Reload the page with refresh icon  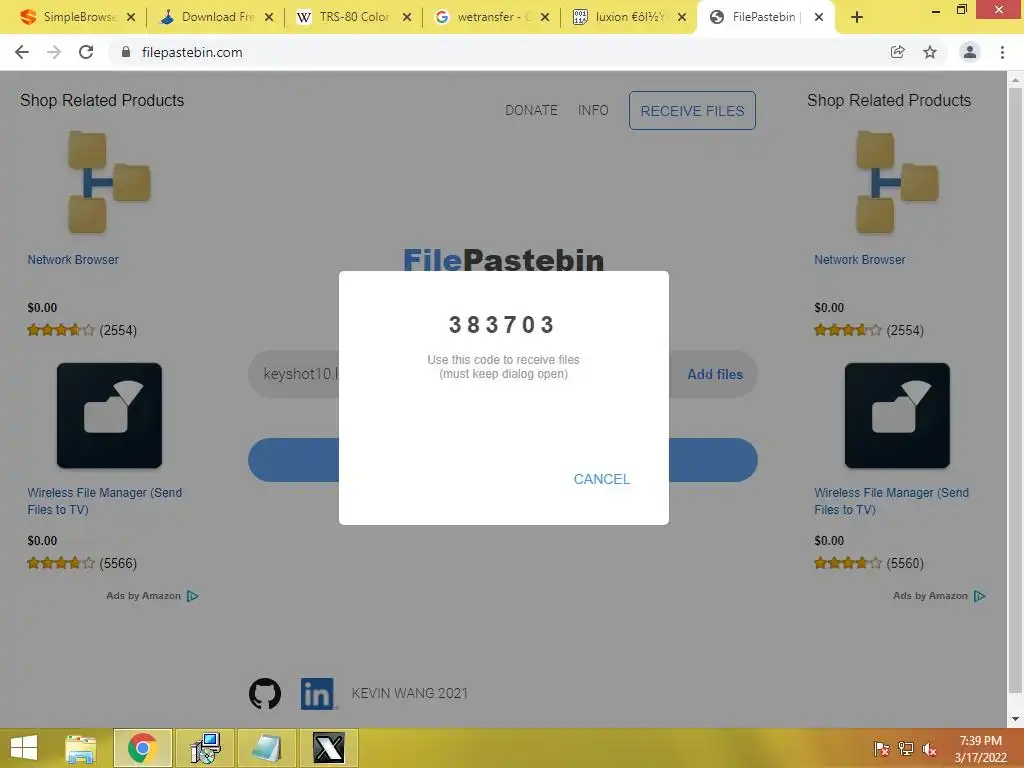[x=86, y=52]
